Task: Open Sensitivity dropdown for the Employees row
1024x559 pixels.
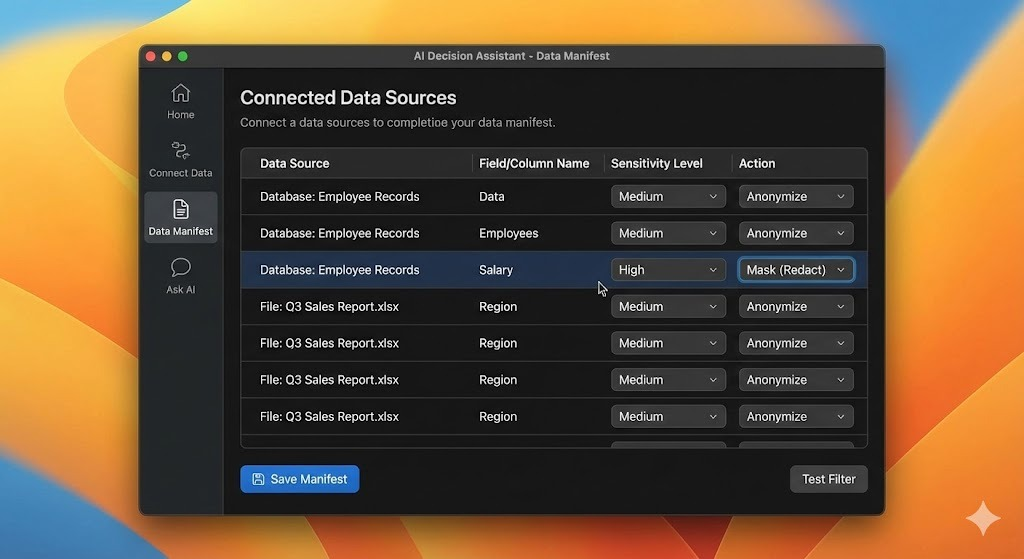Action: click(667, 233)
